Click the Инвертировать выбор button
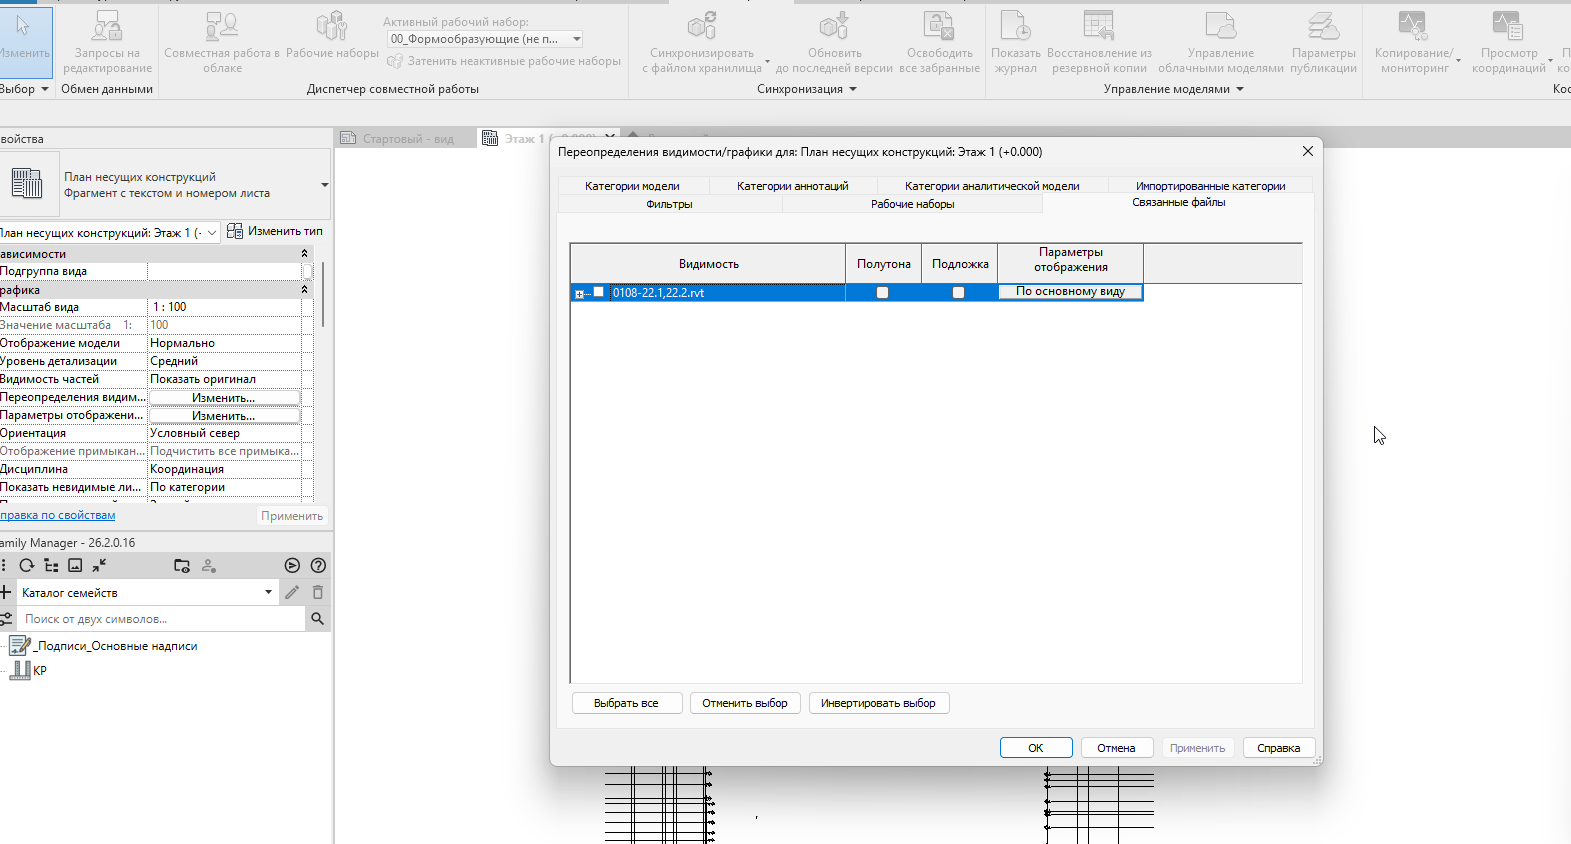This screenshot has height=844, width=1571. click(x=878, y=703)
